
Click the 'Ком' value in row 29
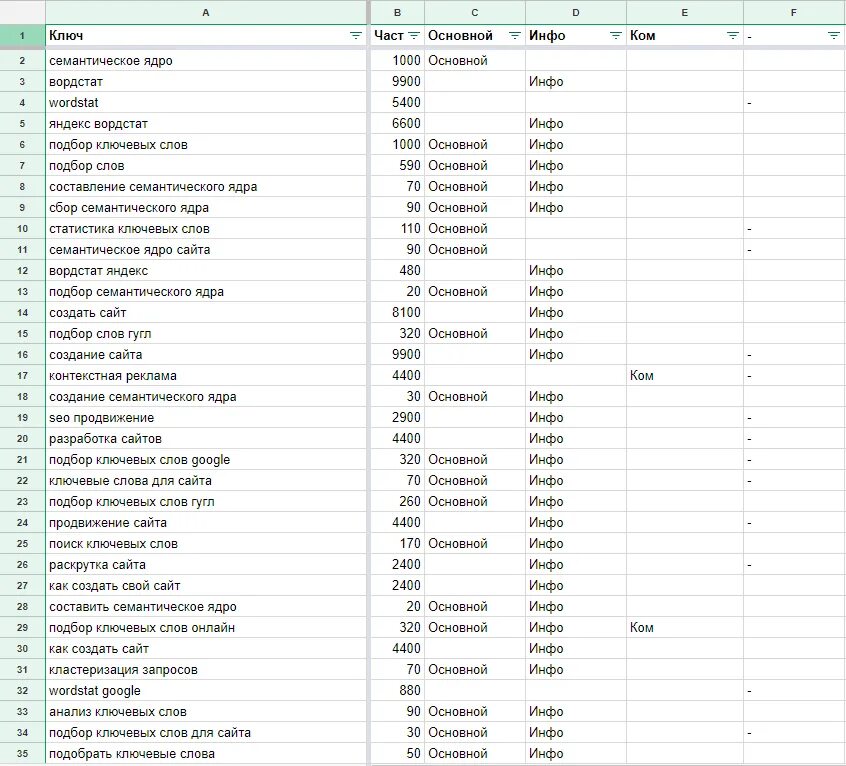pos(642,628)
